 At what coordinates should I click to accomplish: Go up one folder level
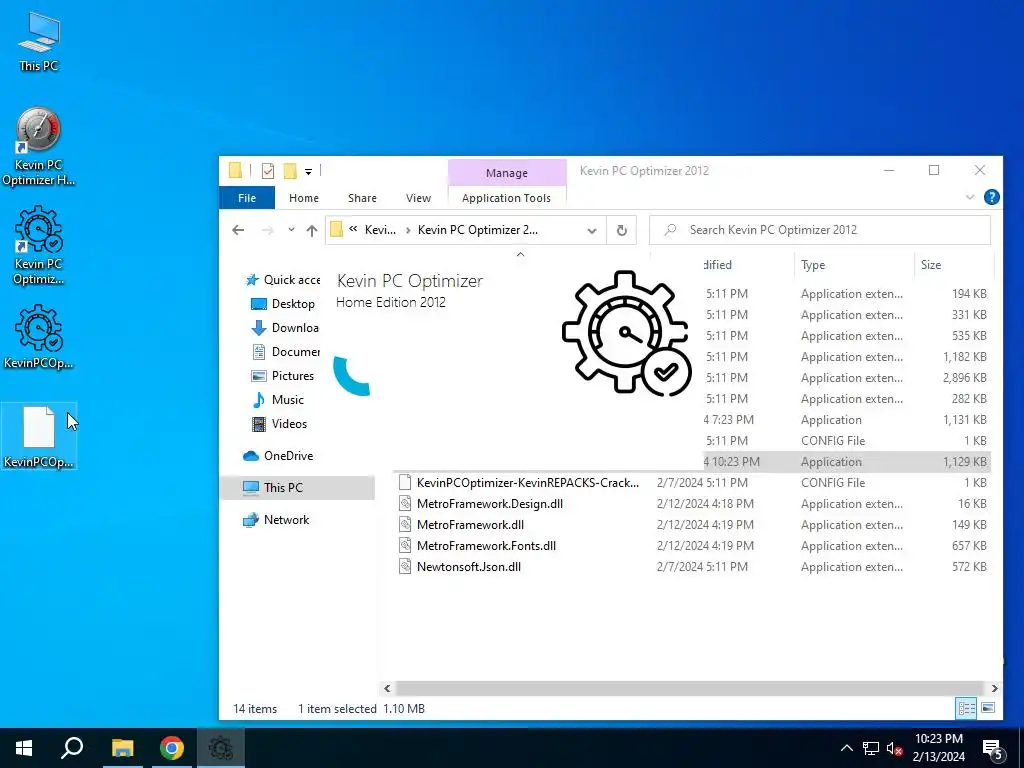[x=312, y=230]
